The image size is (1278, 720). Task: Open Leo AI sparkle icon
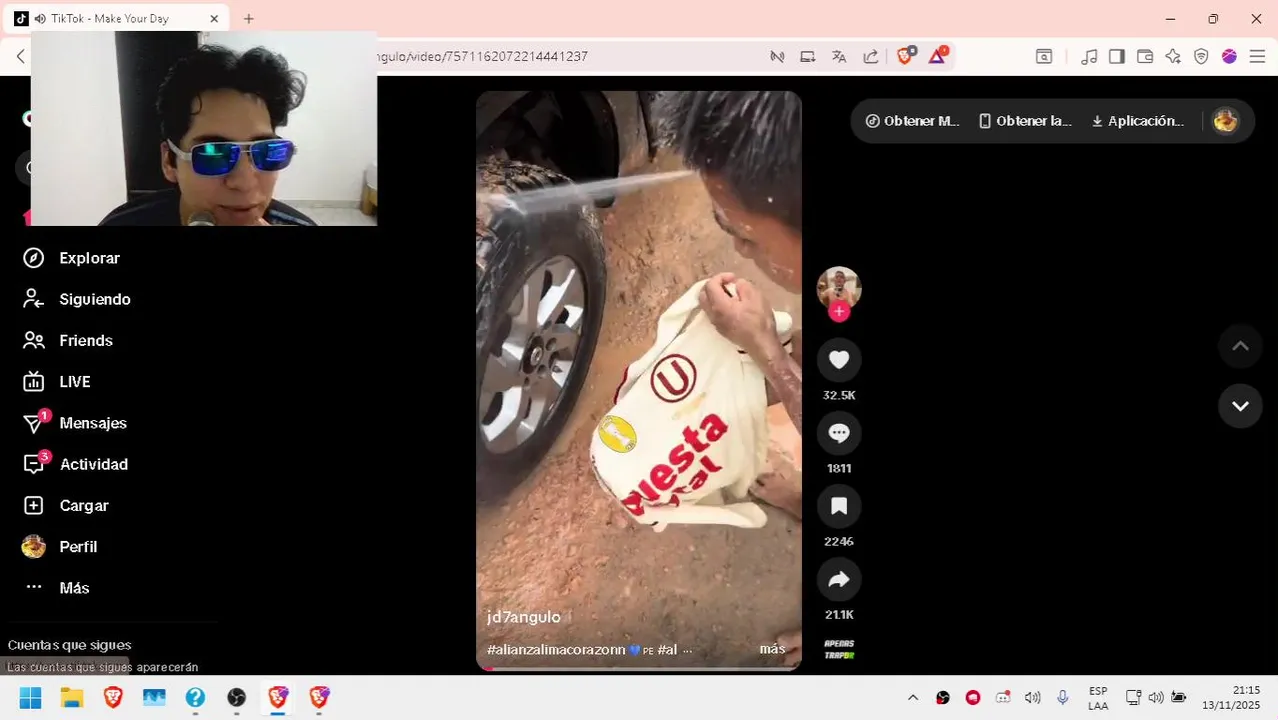coord(1173,56)
